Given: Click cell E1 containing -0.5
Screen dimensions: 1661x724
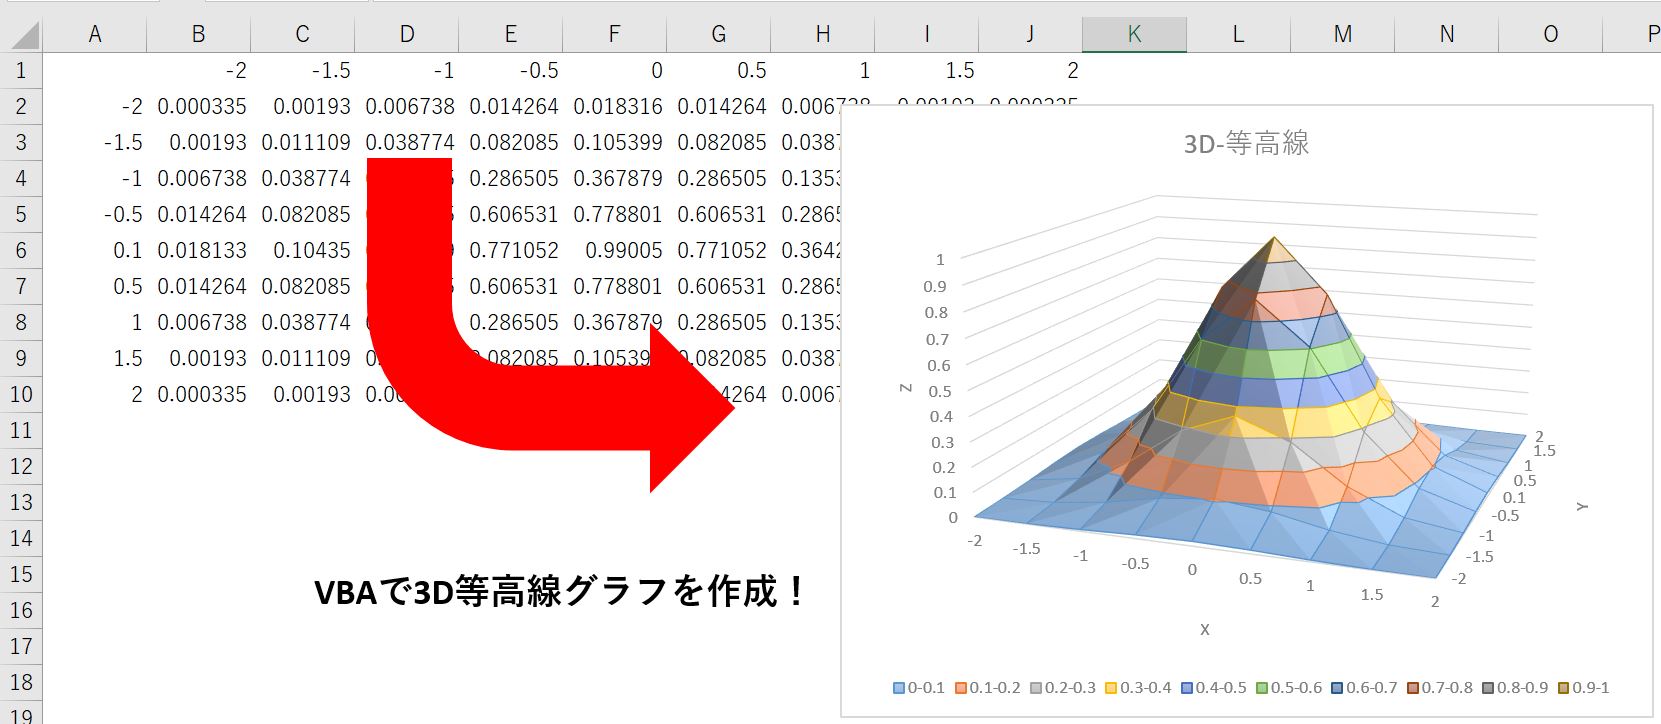Looking at the screenshot, I should coord(511,71).
